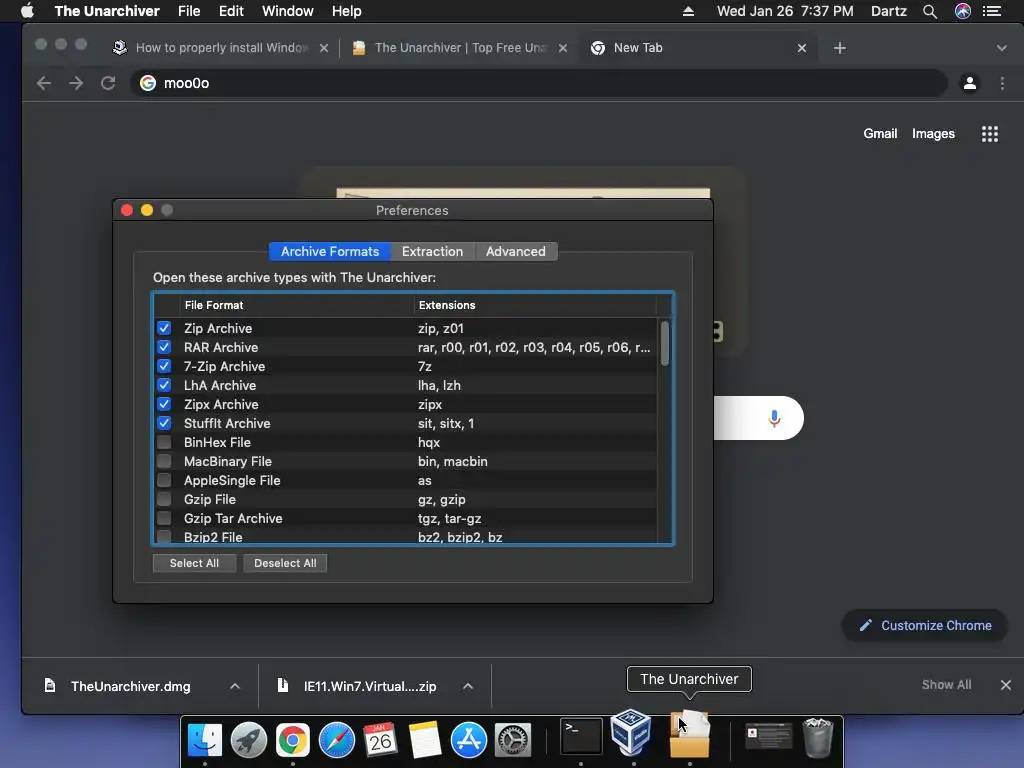Sort by Extensions column header
The image size is (1024, 768).
pyautogui.click(x=536, y=305)
